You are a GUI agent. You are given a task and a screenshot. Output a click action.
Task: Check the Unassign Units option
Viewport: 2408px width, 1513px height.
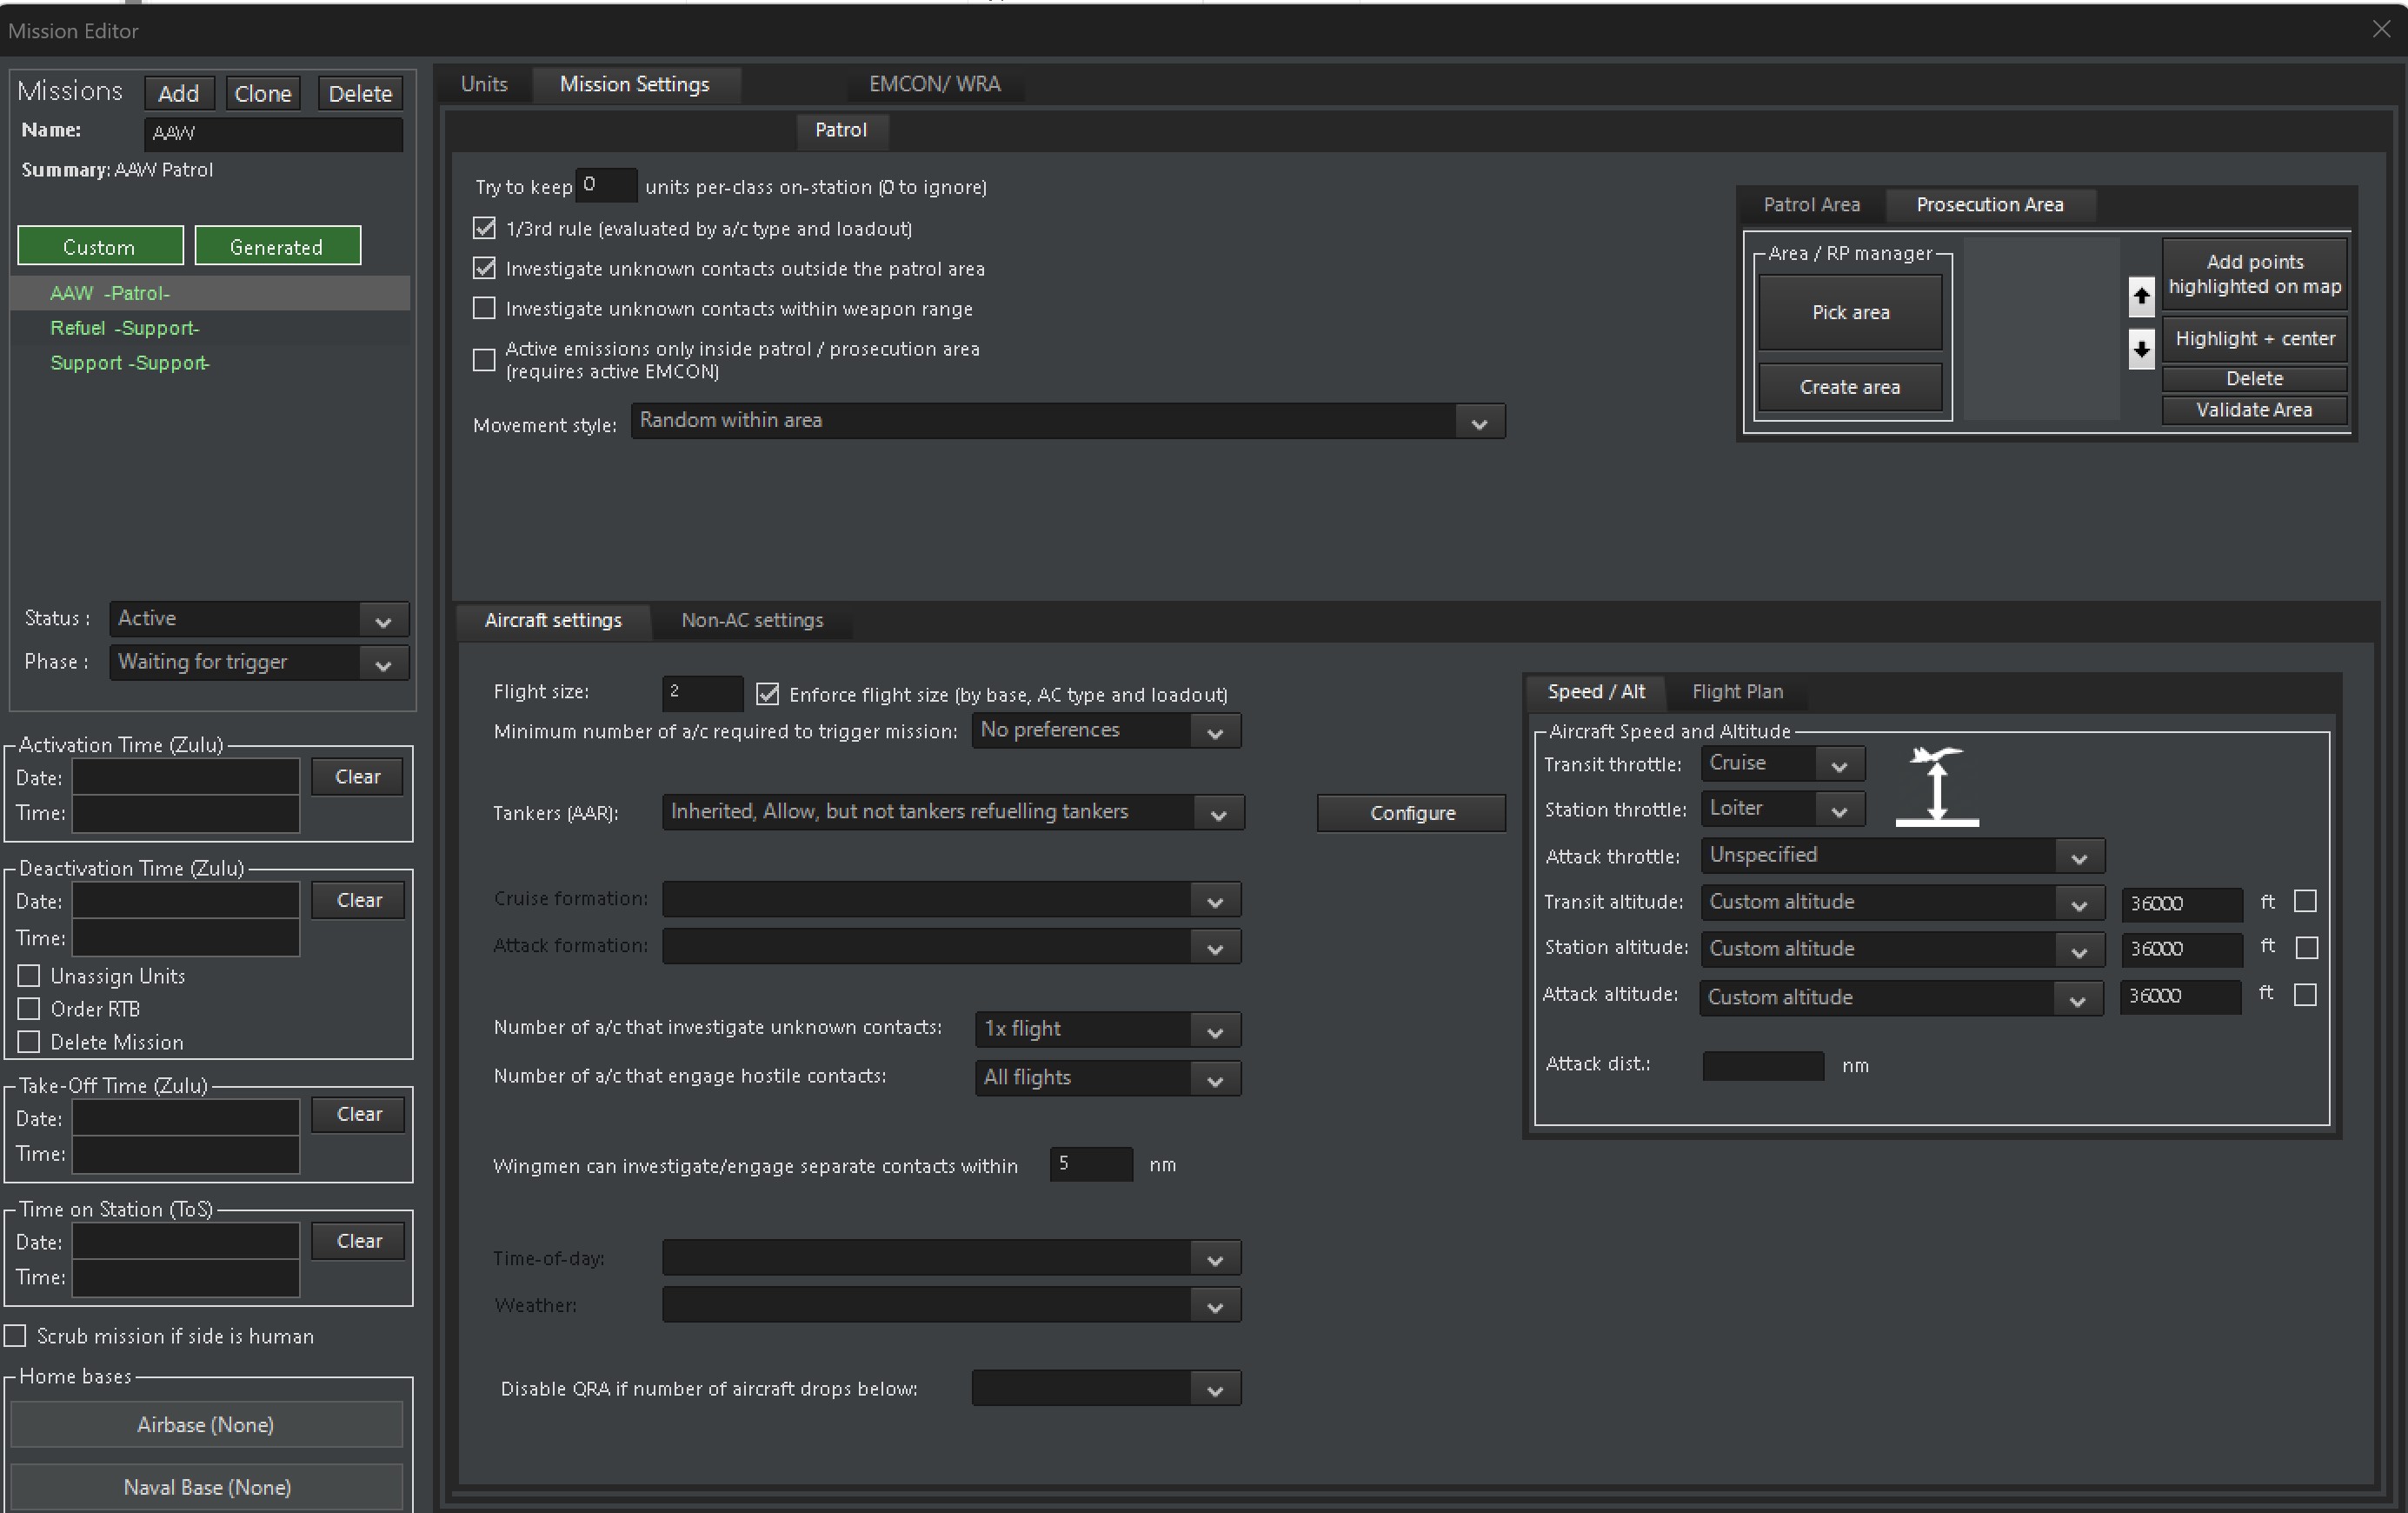click(29, 976)
